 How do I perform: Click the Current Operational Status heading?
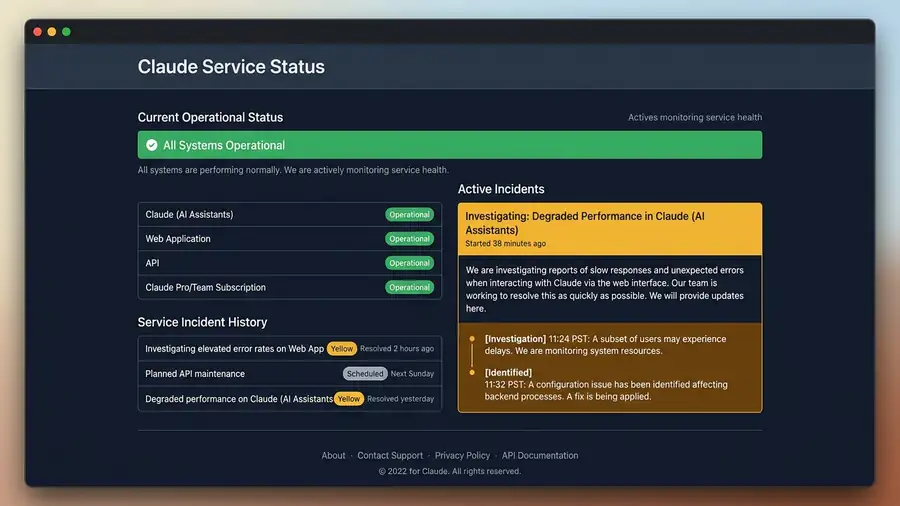[210, 117]
